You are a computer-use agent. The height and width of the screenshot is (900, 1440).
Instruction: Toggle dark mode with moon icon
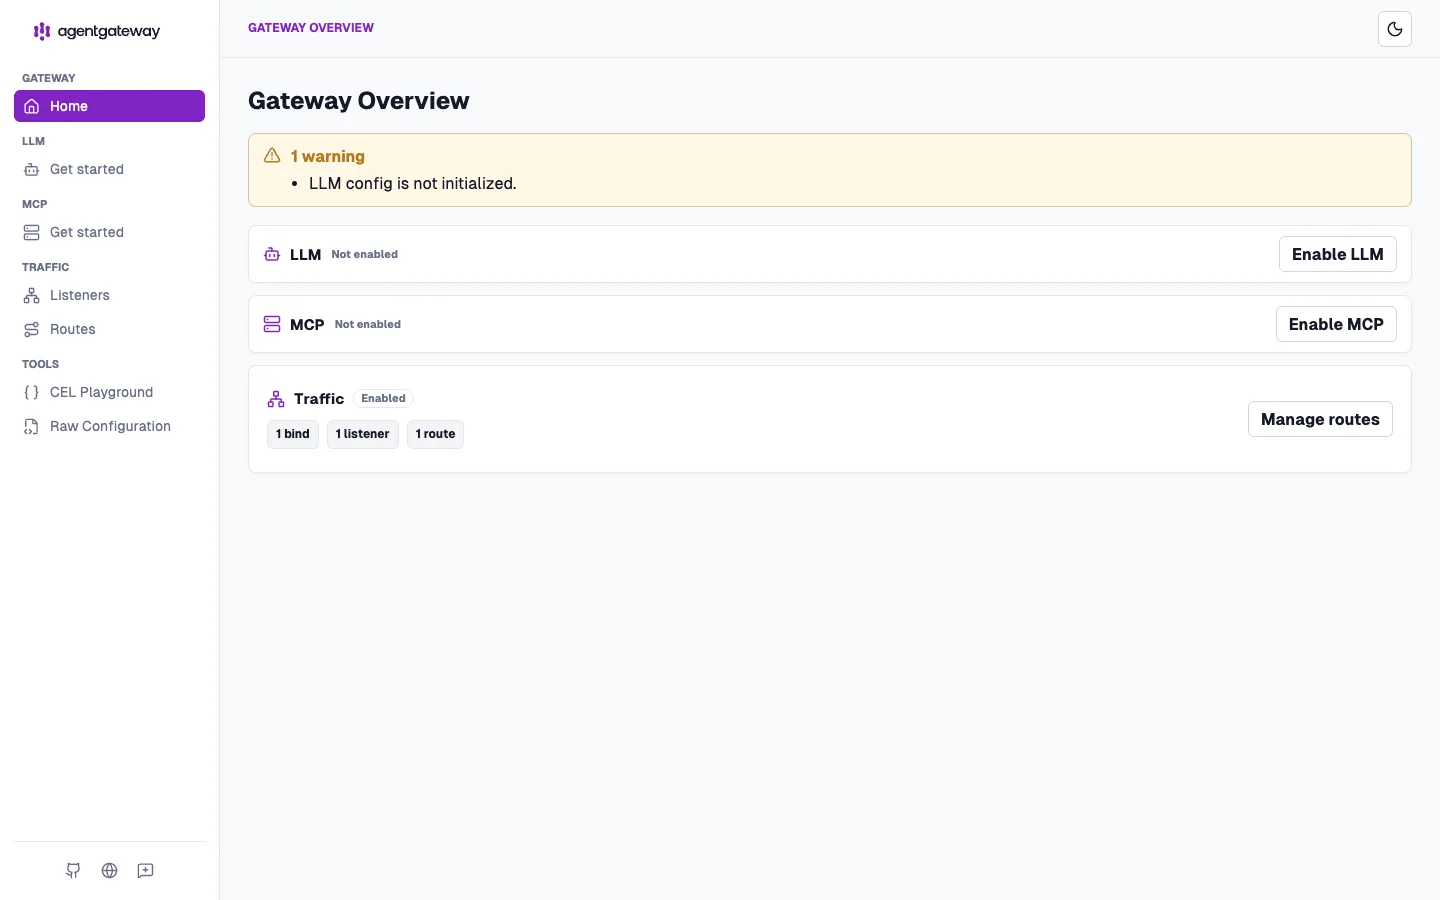click(x=1395, y=29)
